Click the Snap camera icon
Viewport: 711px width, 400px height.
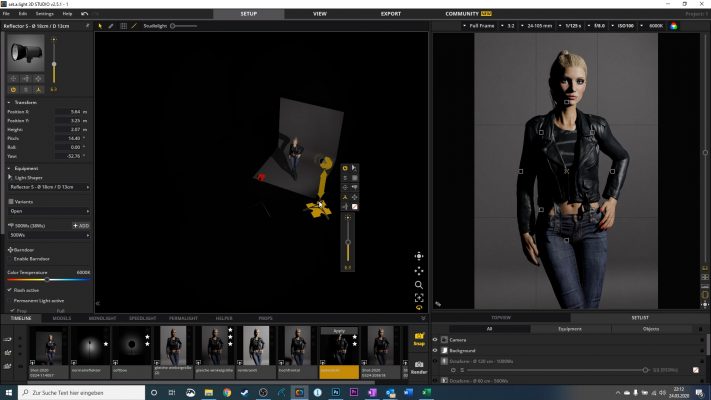[419, 339]
